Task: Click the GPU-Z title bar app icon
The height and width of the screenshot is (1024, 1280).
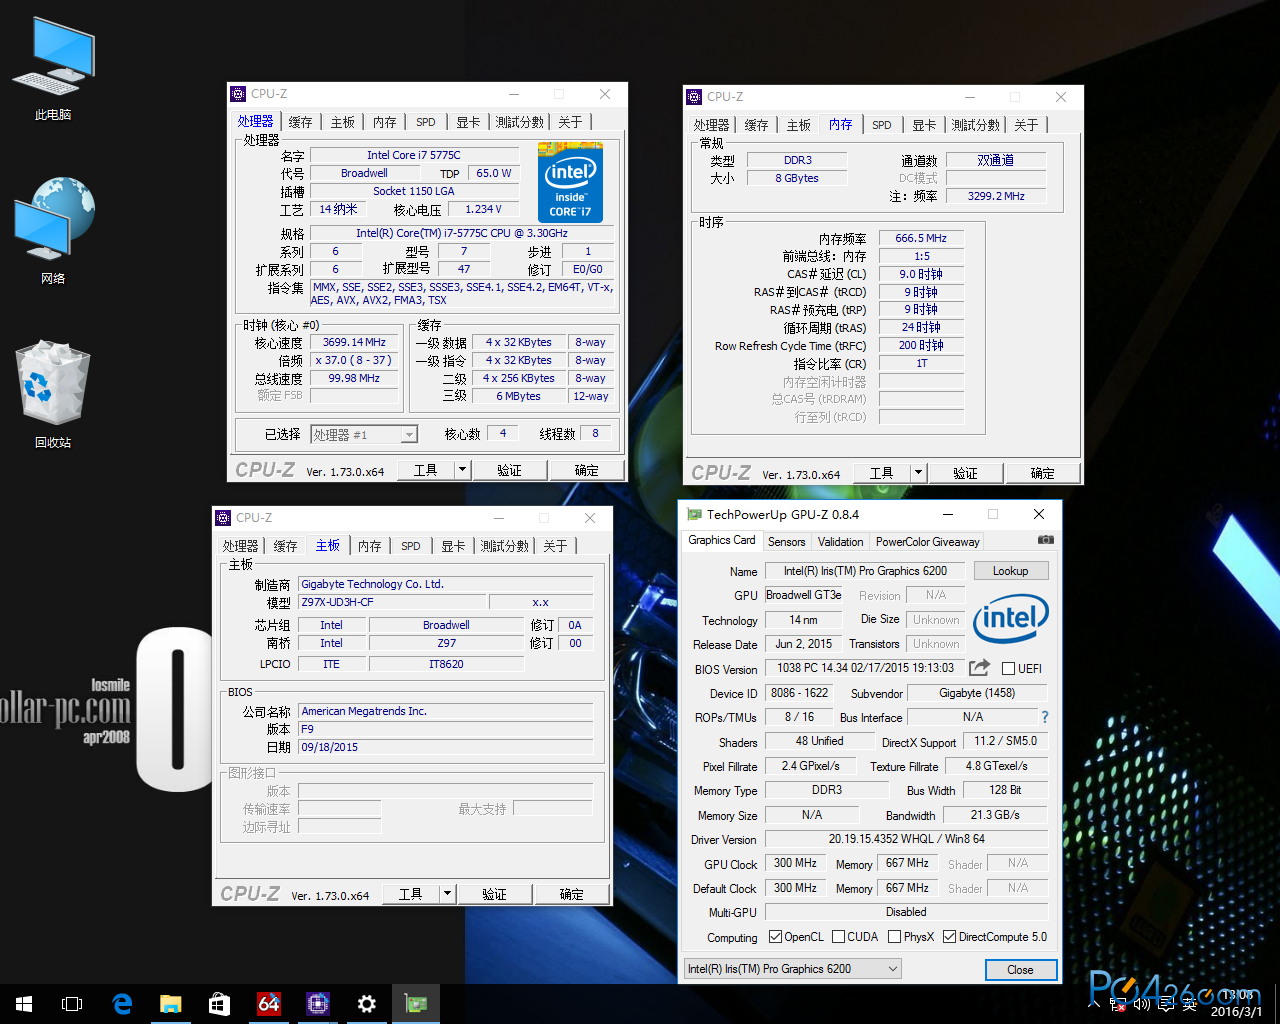Action: (x=694, y=514)
